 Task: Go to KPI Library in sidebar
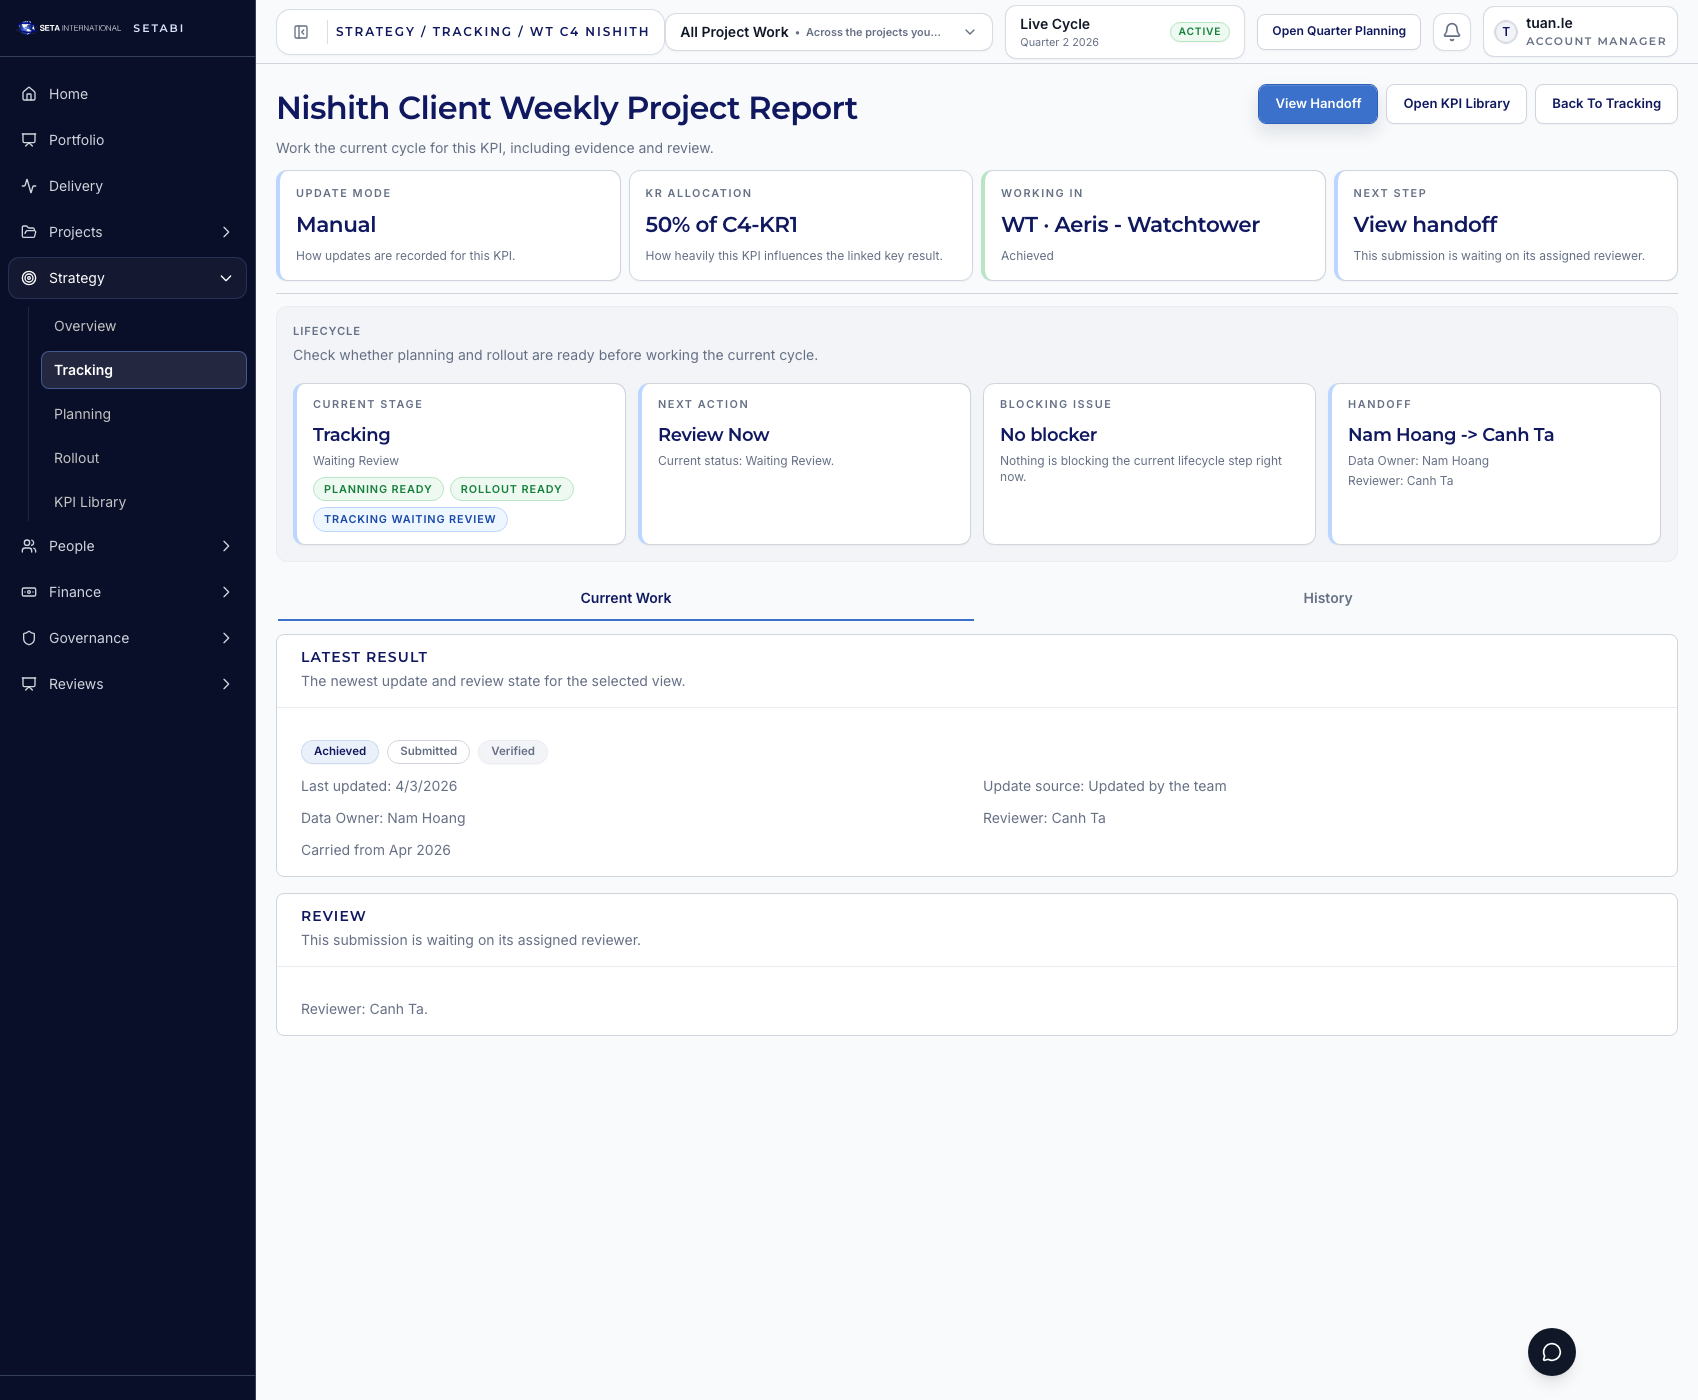[90, 502]
